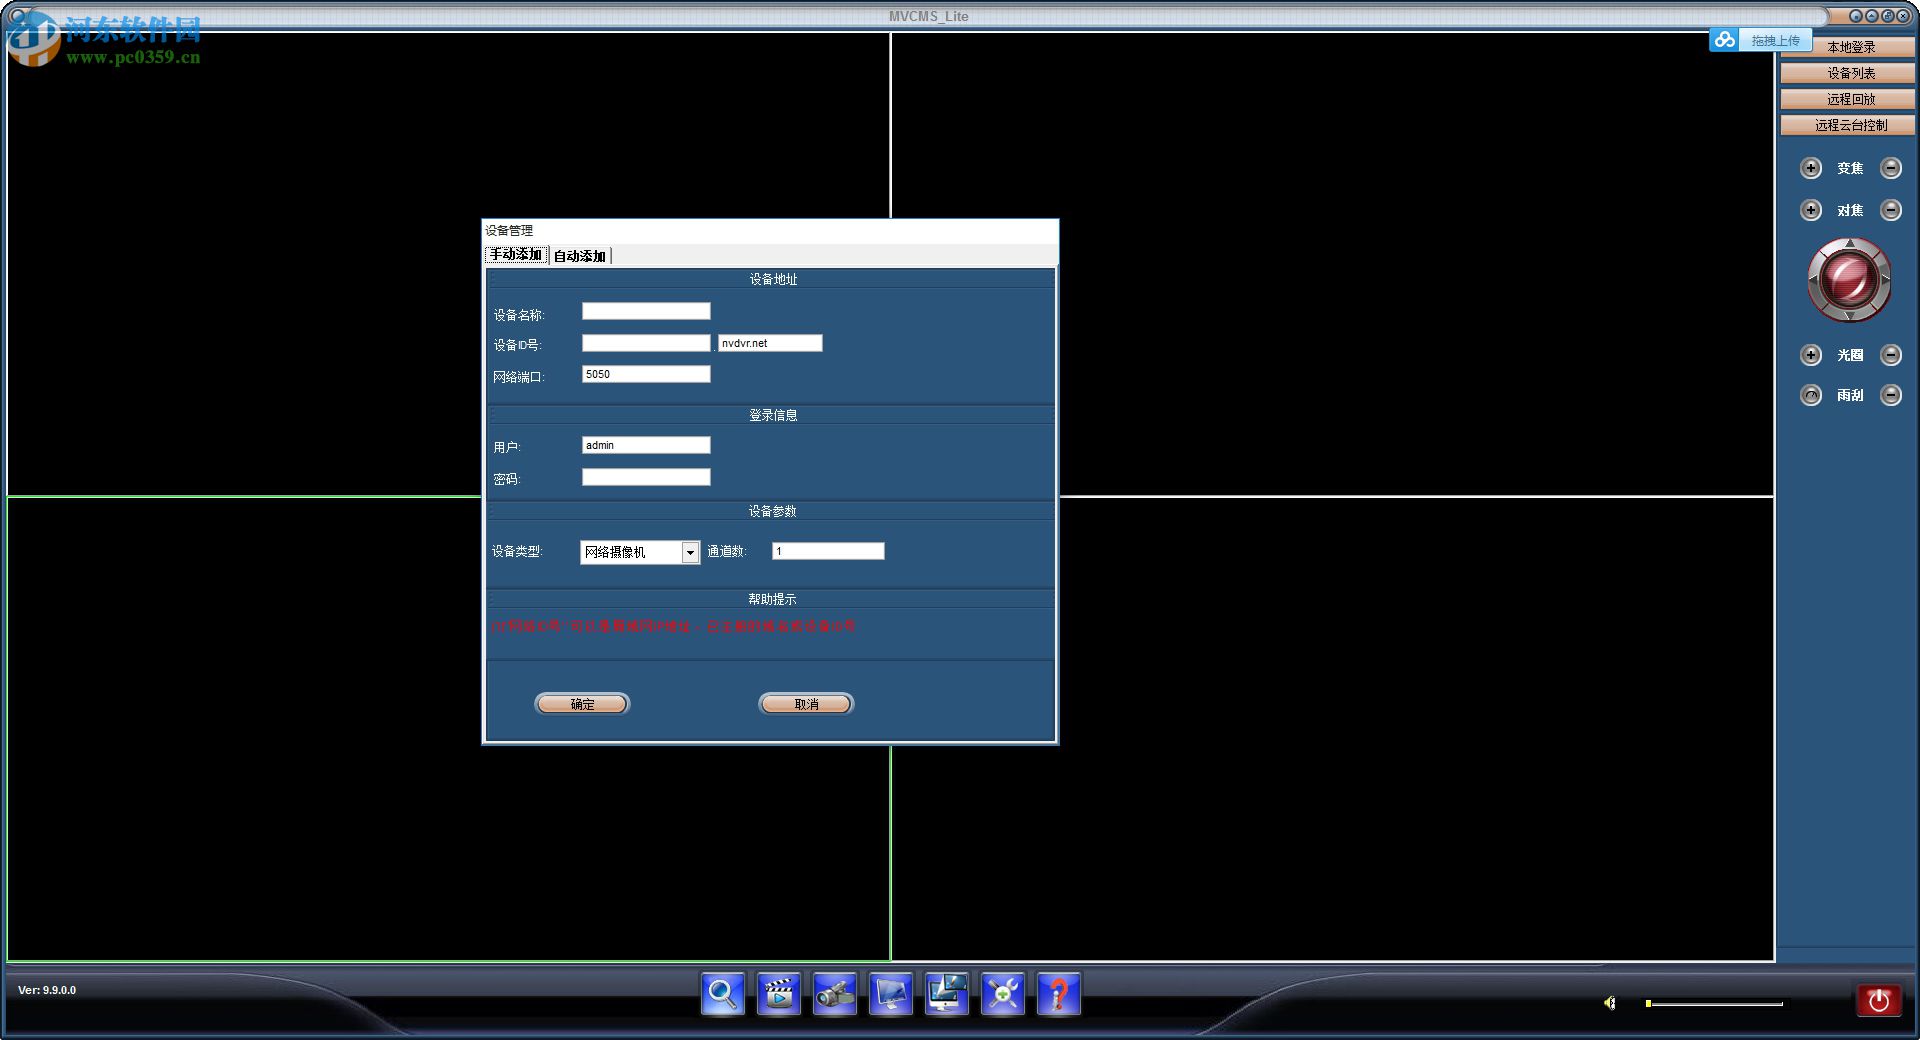Click the minus button beside 对焦 focus
This screenshot has width=1920, height=1040.
[x=1891, y=210]
